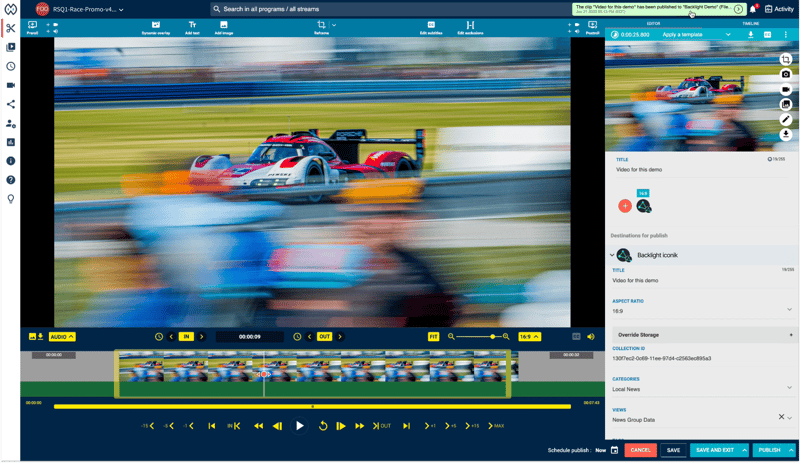This screenshot has width=800, height=463.
Task: Switch to the Editor tab
Action: 653,23
